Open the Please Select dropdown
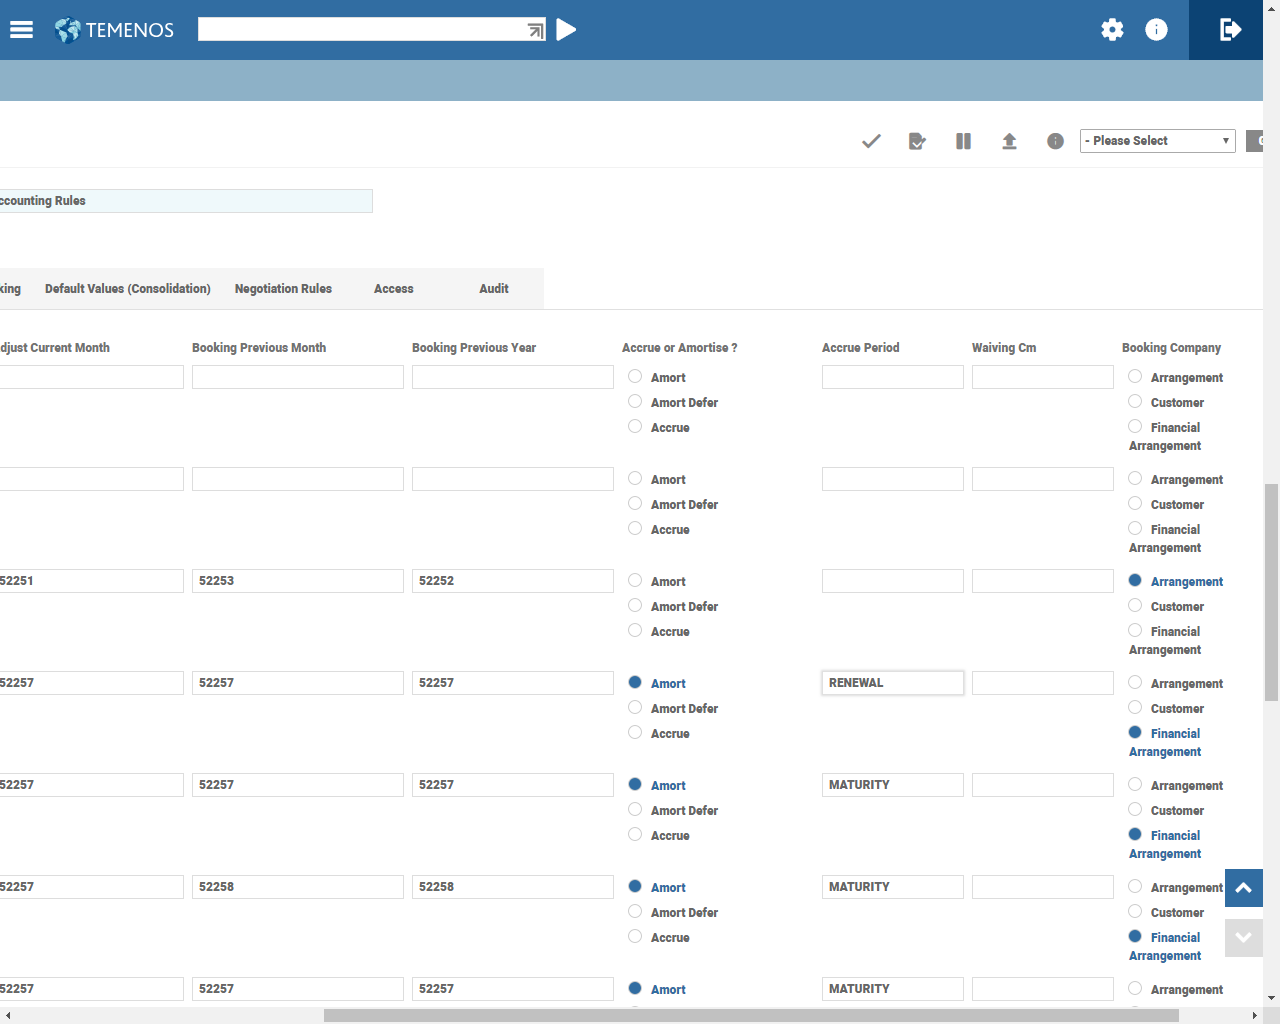The width and height of the screenshot is (1280, 1024). pyautogui.click(x=1157, y=141)
